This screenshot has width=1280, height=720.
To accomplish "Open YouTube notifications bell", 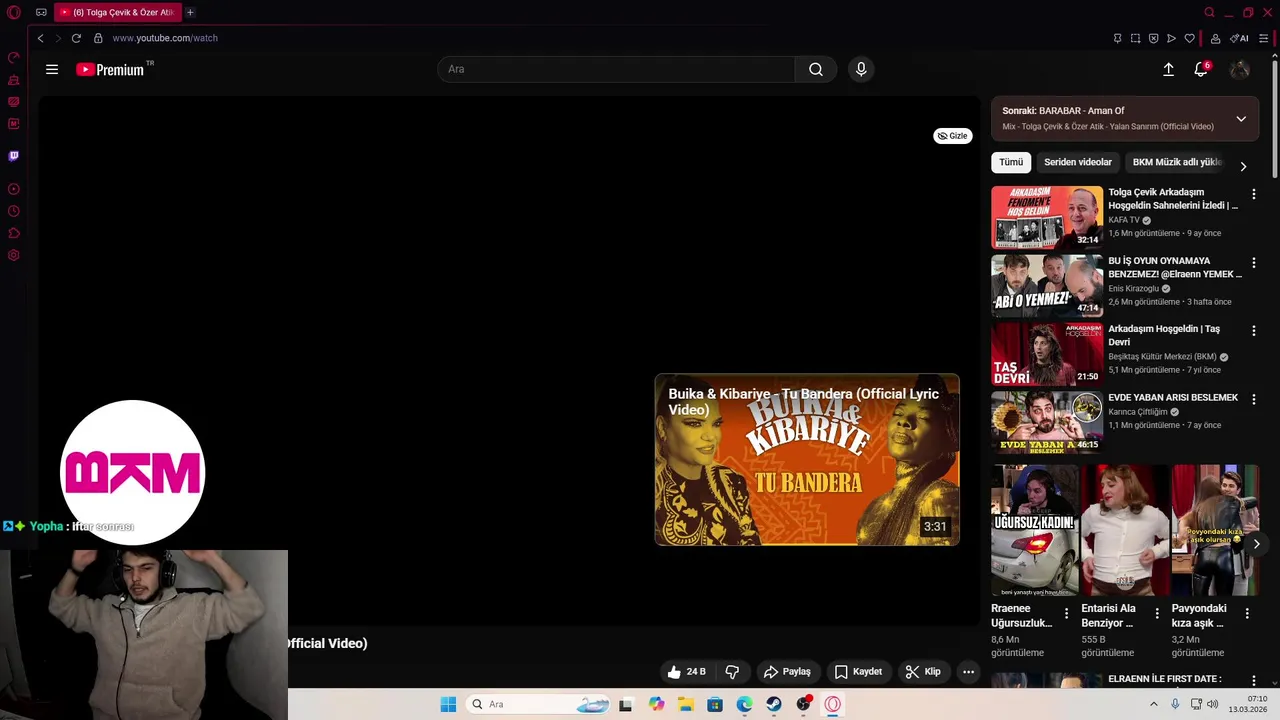I will click(x=1201, y=69).
